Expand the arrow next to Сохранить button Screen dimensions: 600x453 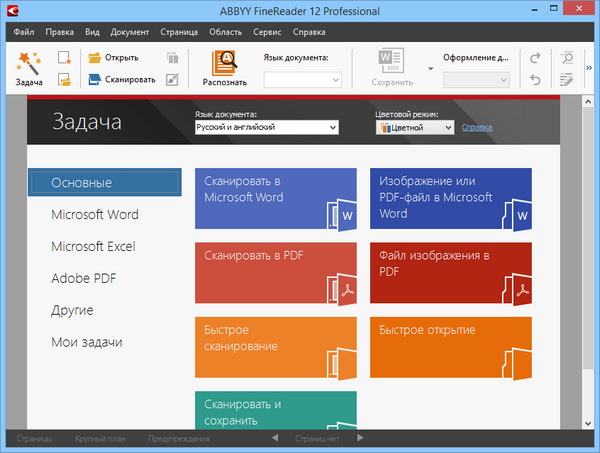(430, 69)
